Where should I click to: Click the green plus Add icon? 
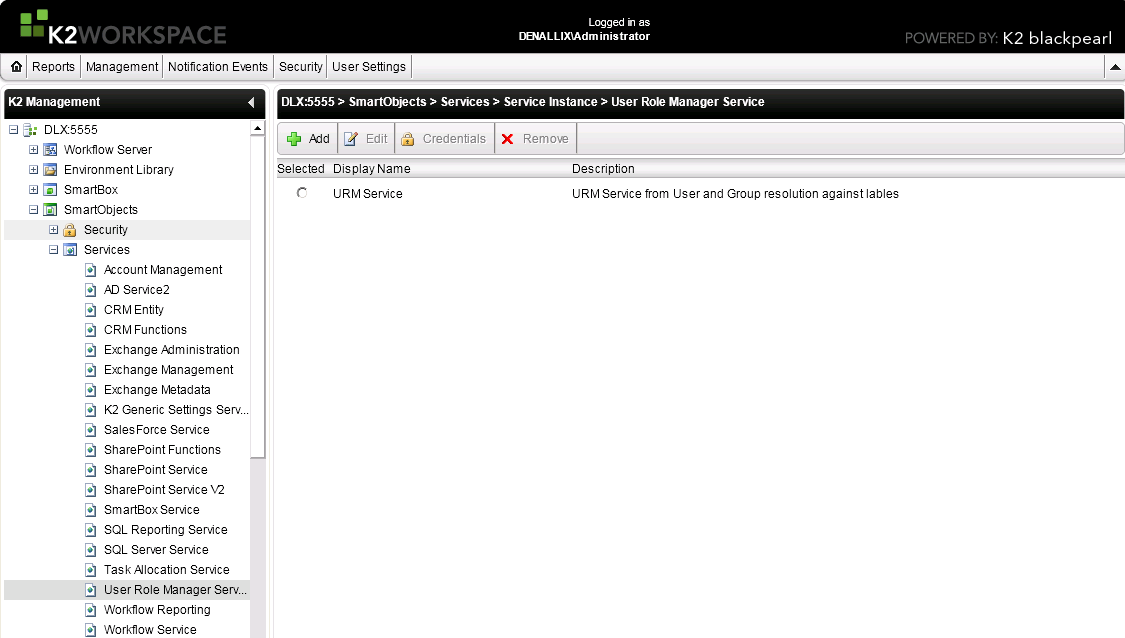point(294,139)
